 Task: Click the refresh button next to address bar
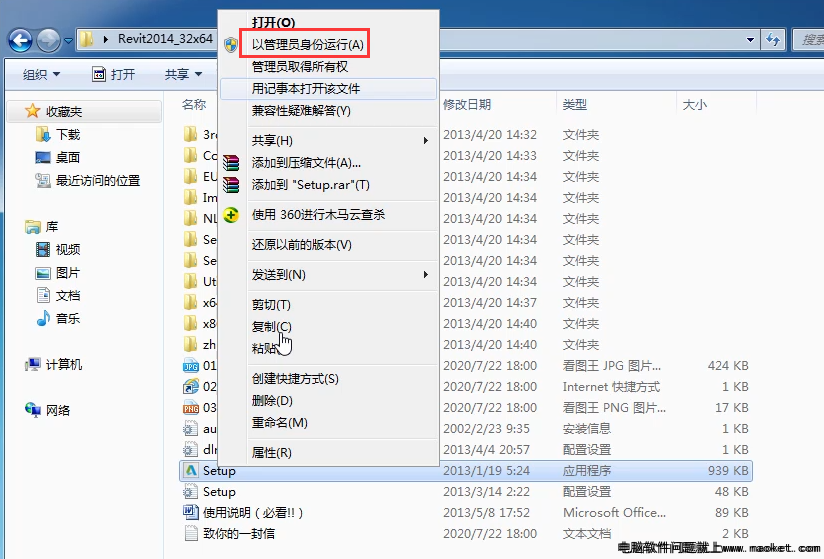tap(773, 39)
